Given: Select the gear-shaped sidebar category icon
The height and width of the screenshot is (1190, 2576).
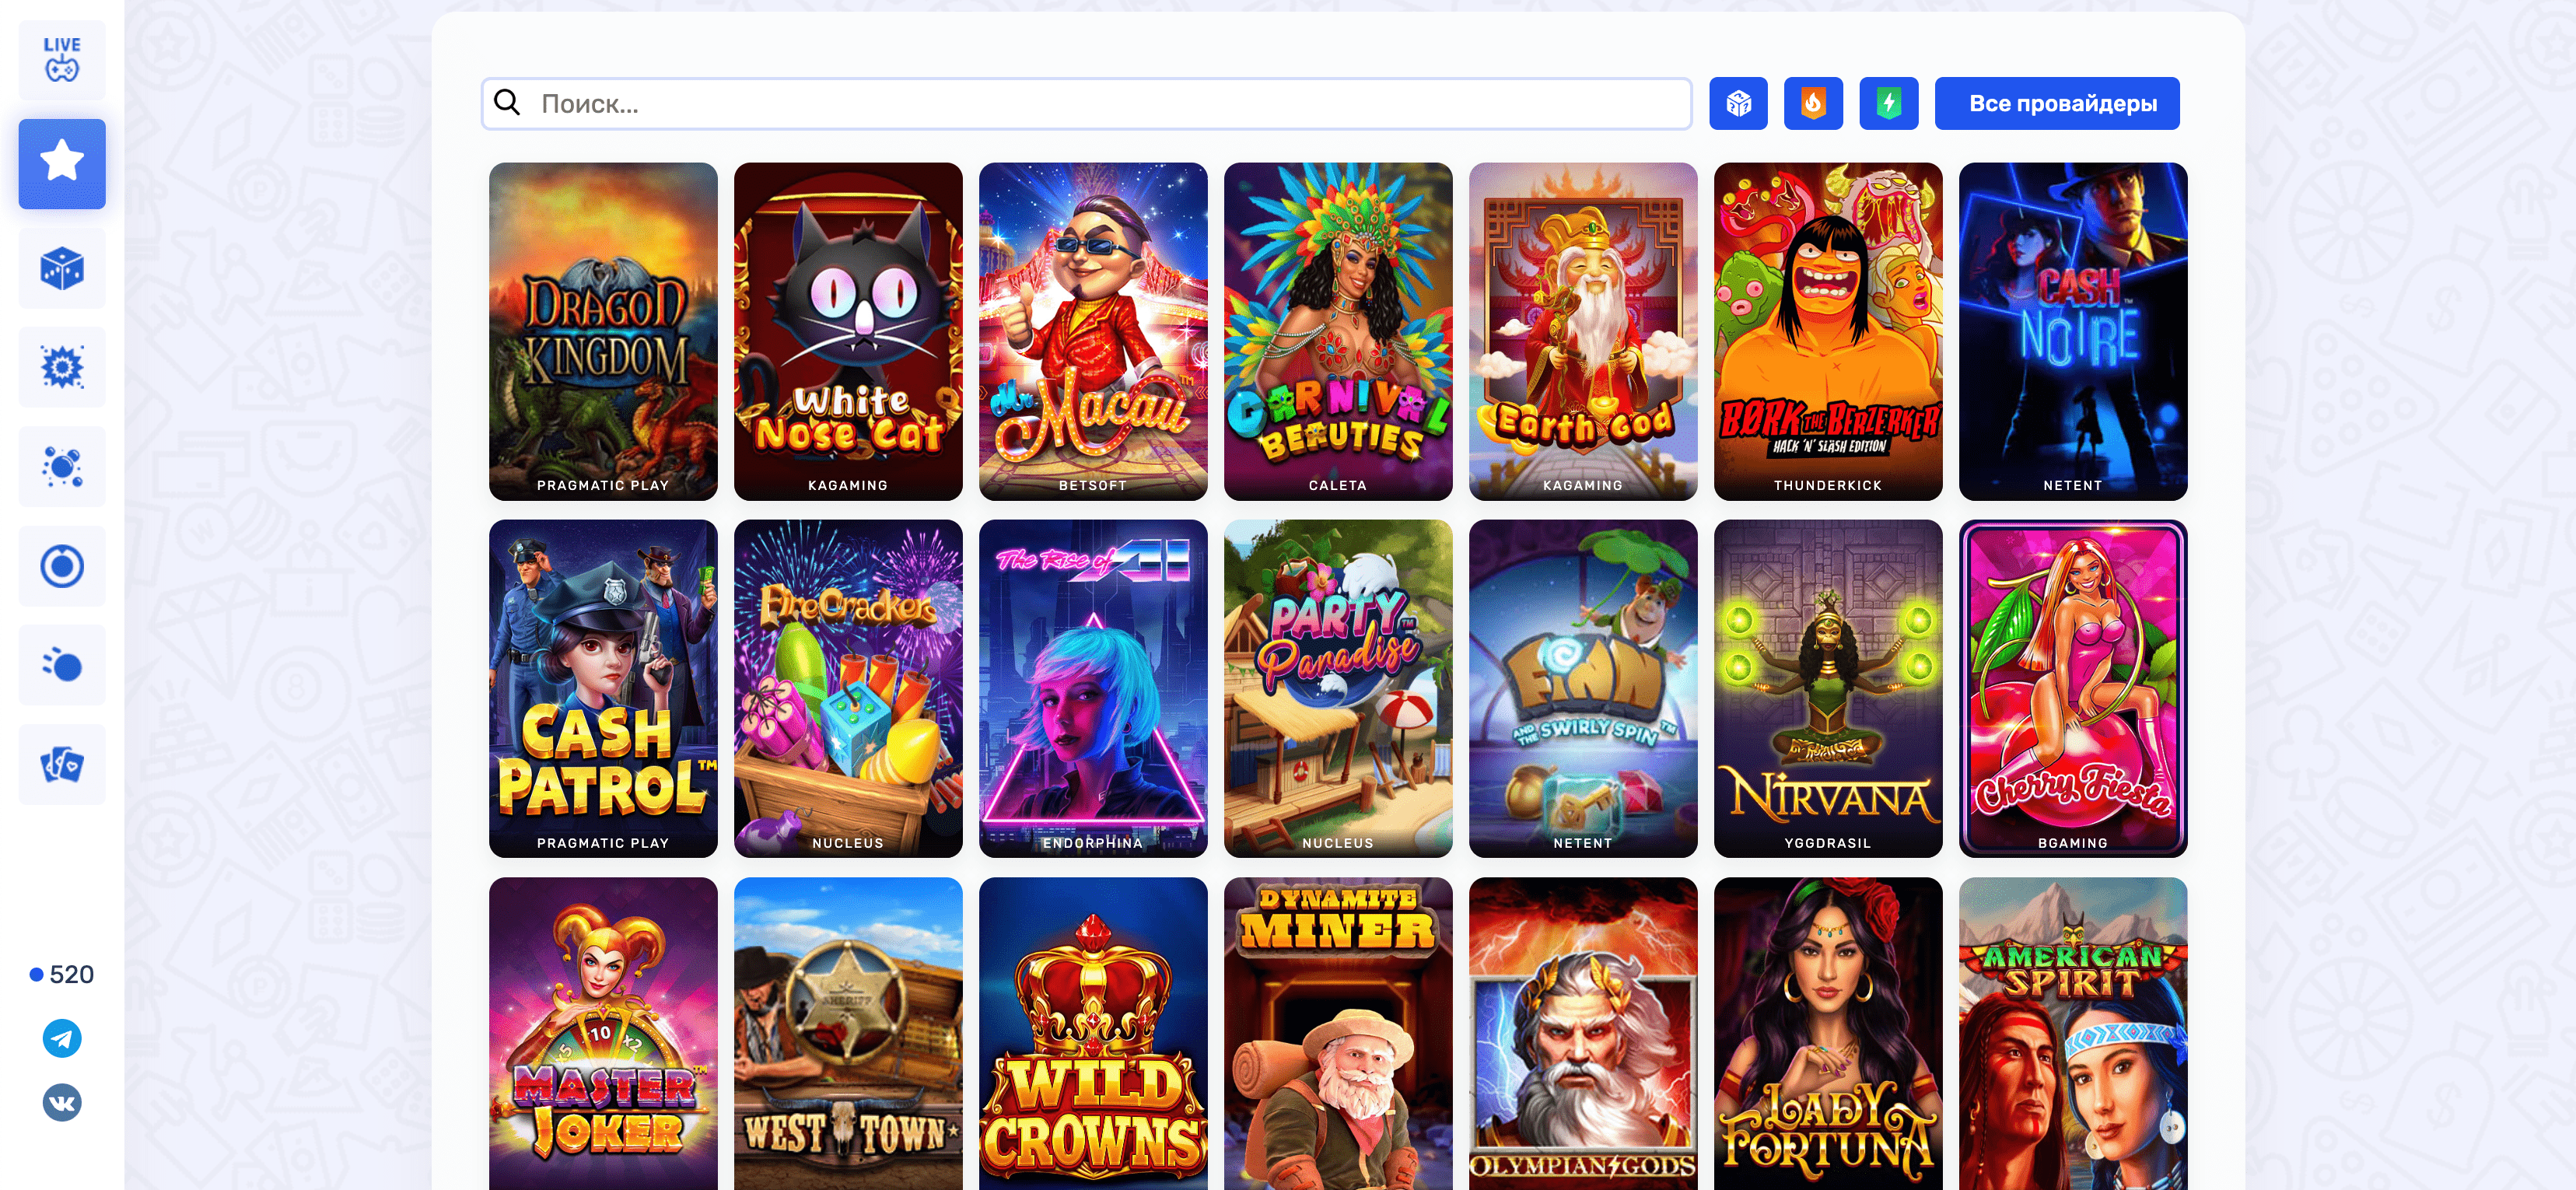Looking at the screenshot, I should click(62, 367).
